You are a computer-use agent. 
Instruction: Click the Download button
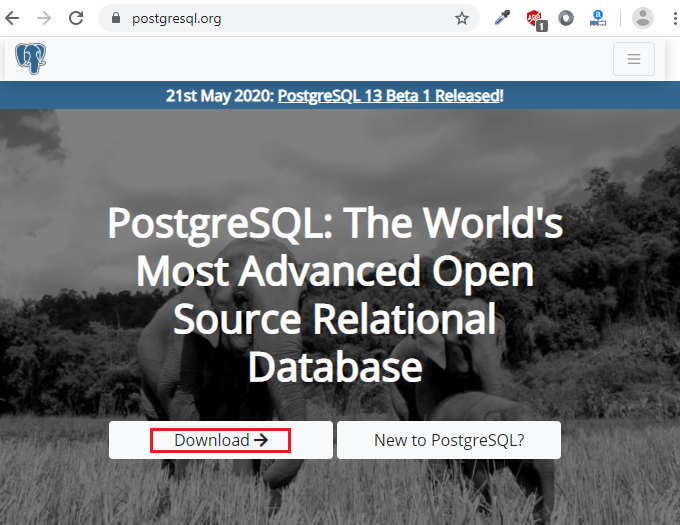pos(220,440)
